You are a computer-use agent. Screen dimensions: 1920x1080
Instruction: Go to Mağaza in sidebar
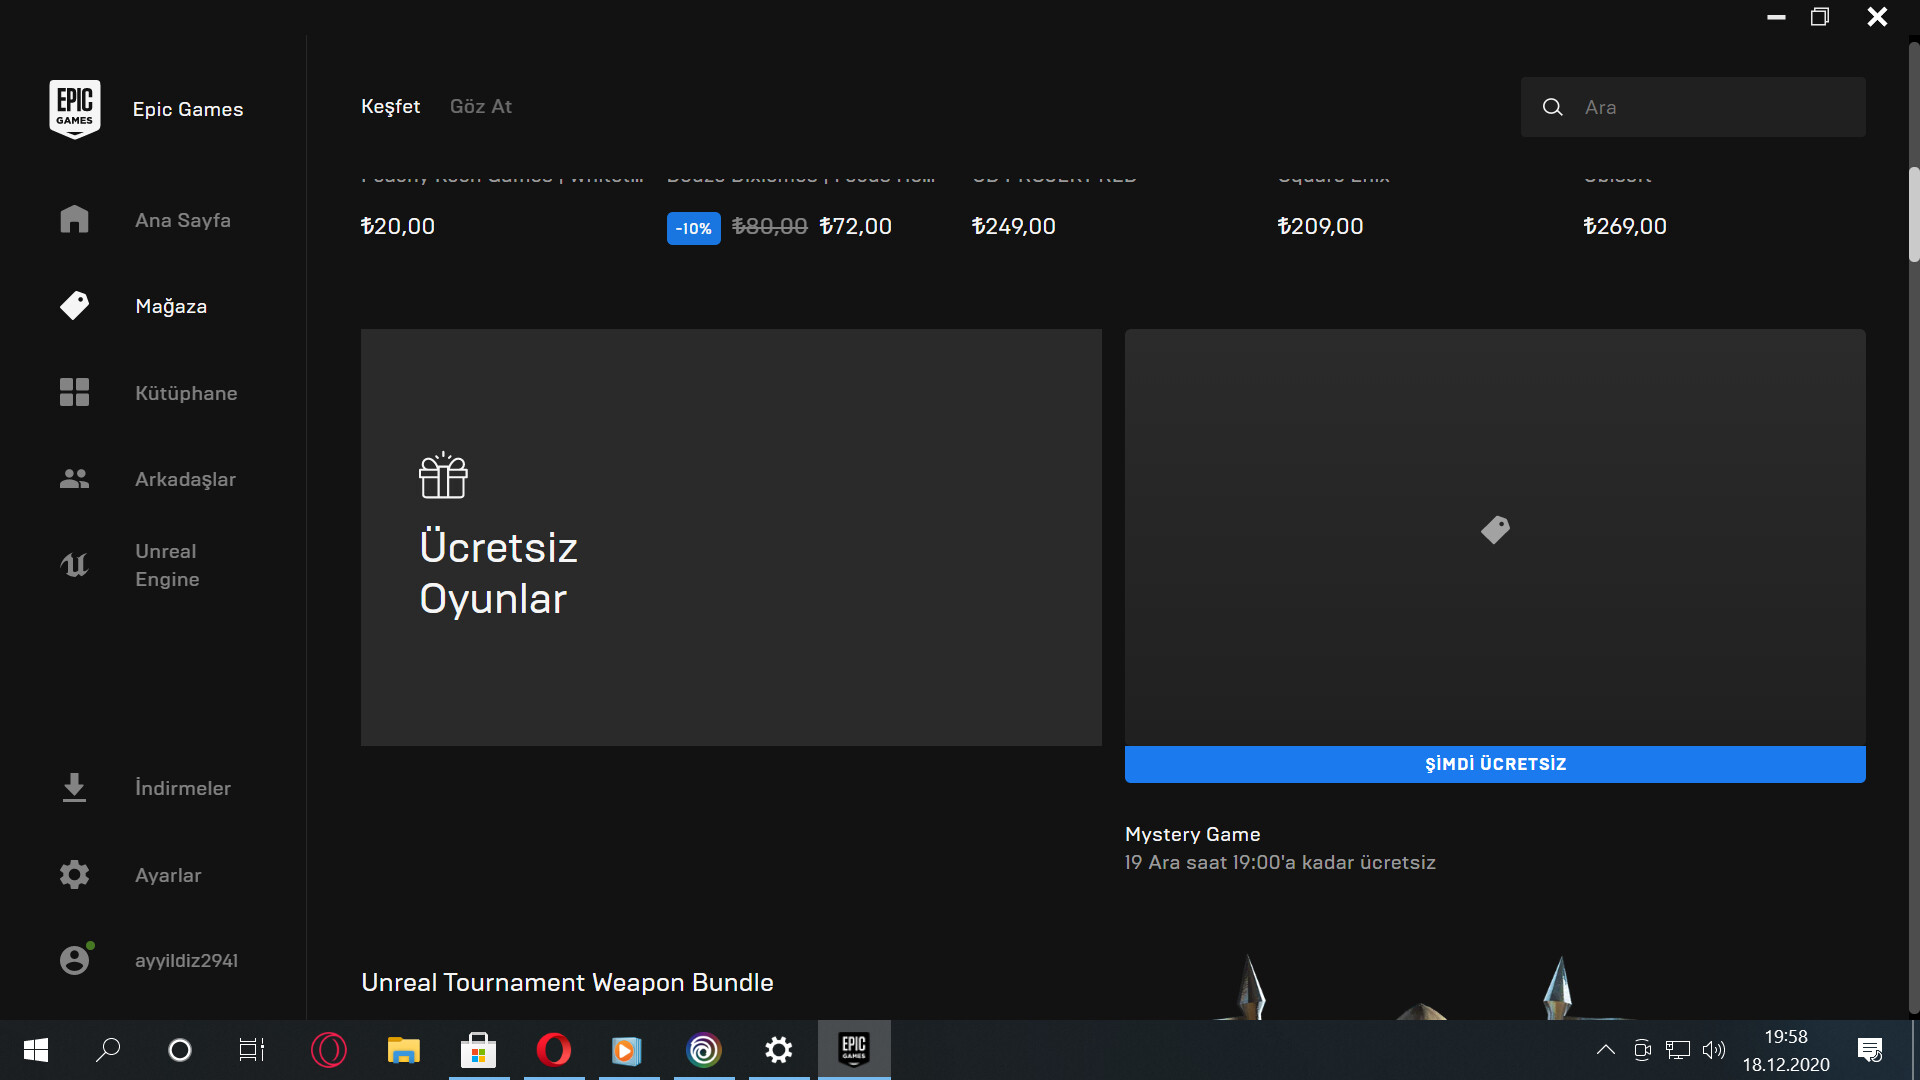[x=171, y=307]
